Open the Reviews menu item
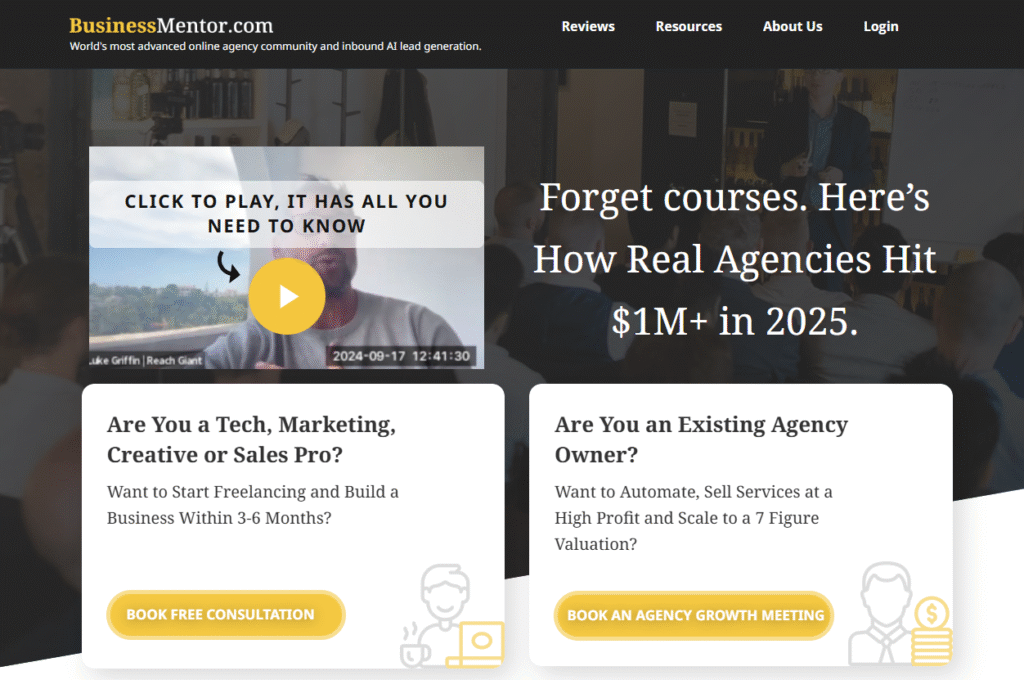This screenshot has width=1024, height=680. (x=588, y=27)
